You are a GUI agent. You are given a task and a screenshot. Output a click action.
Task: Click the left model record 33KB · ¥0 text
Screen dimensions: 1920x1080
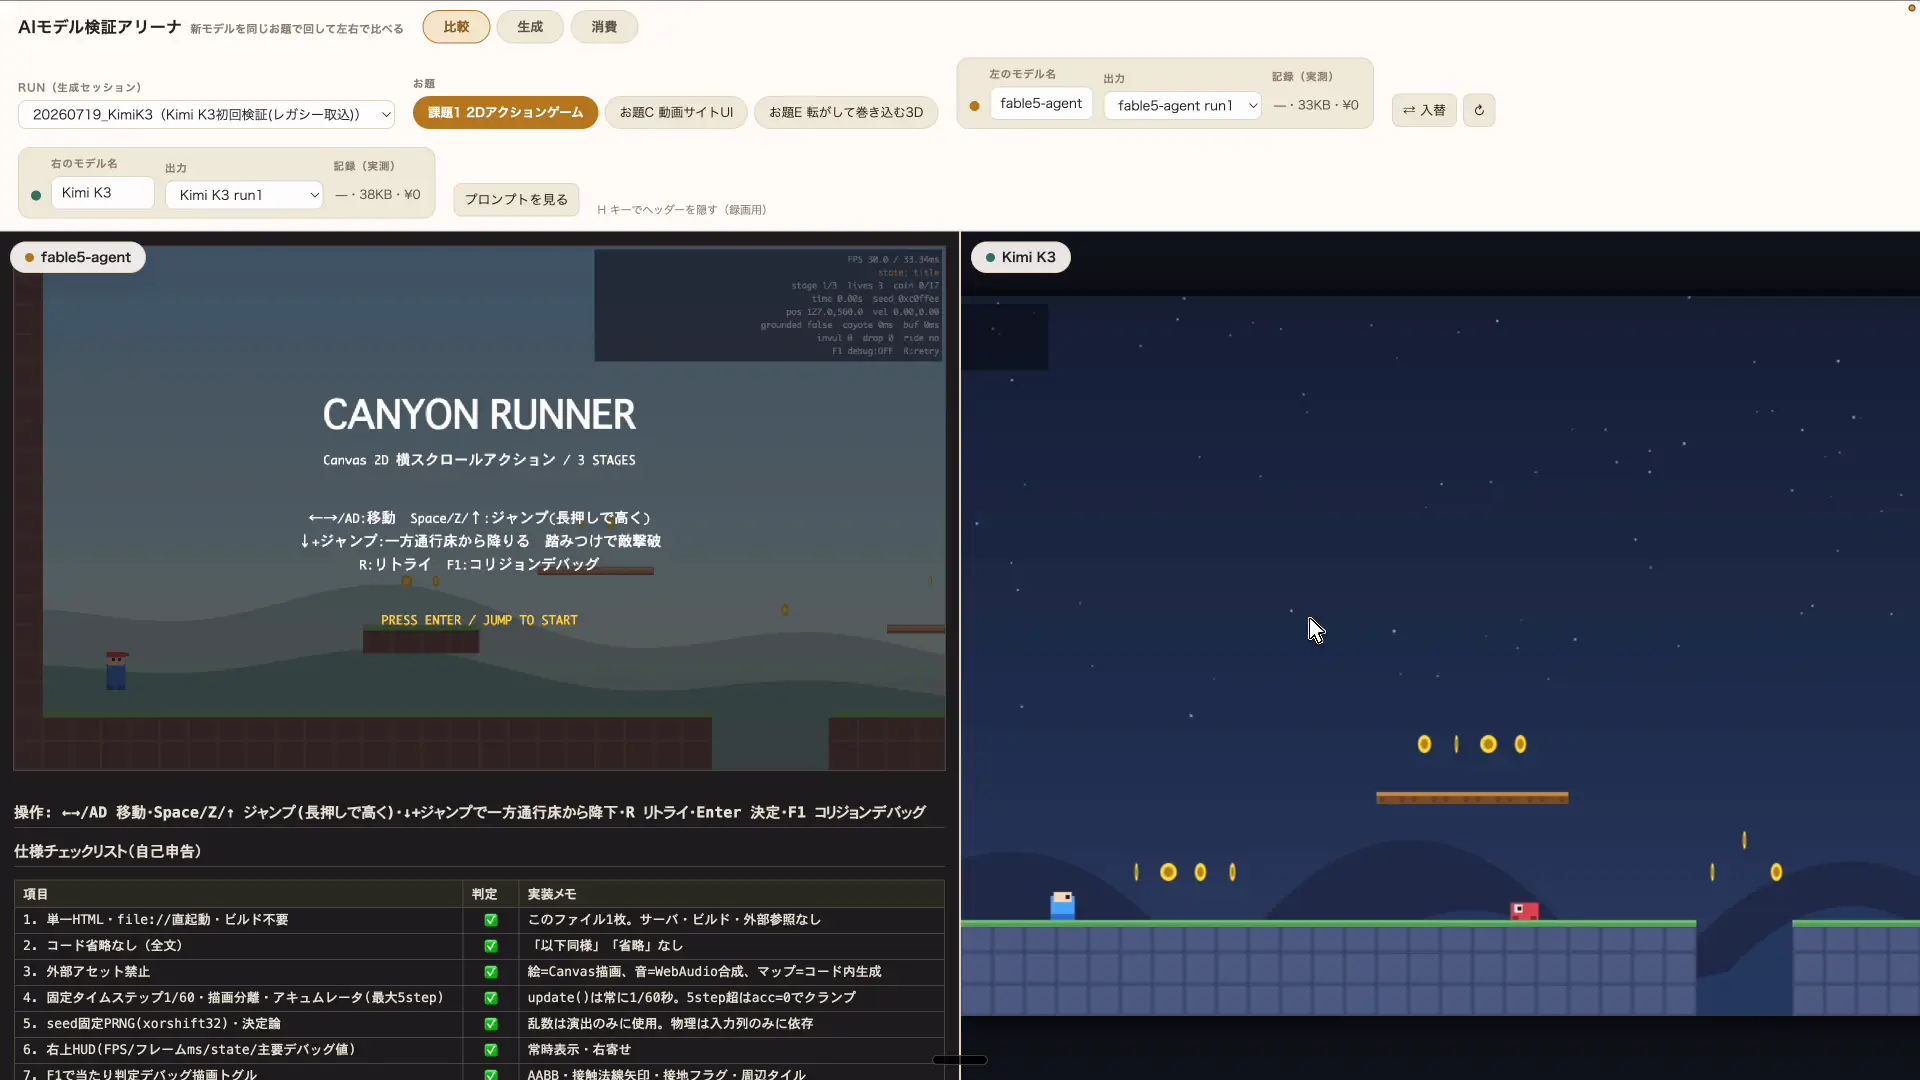pyautogui.click(x=1316, y=105)
